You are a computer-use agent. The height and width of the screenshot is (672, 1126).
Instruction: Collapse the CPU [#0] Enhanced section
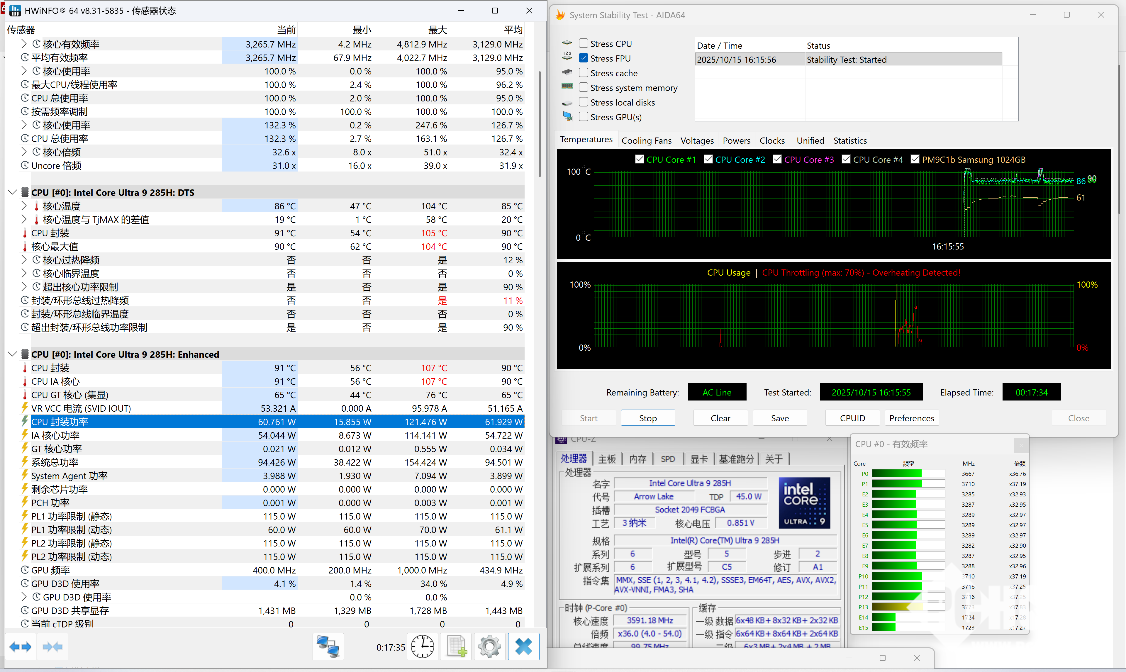12,354
